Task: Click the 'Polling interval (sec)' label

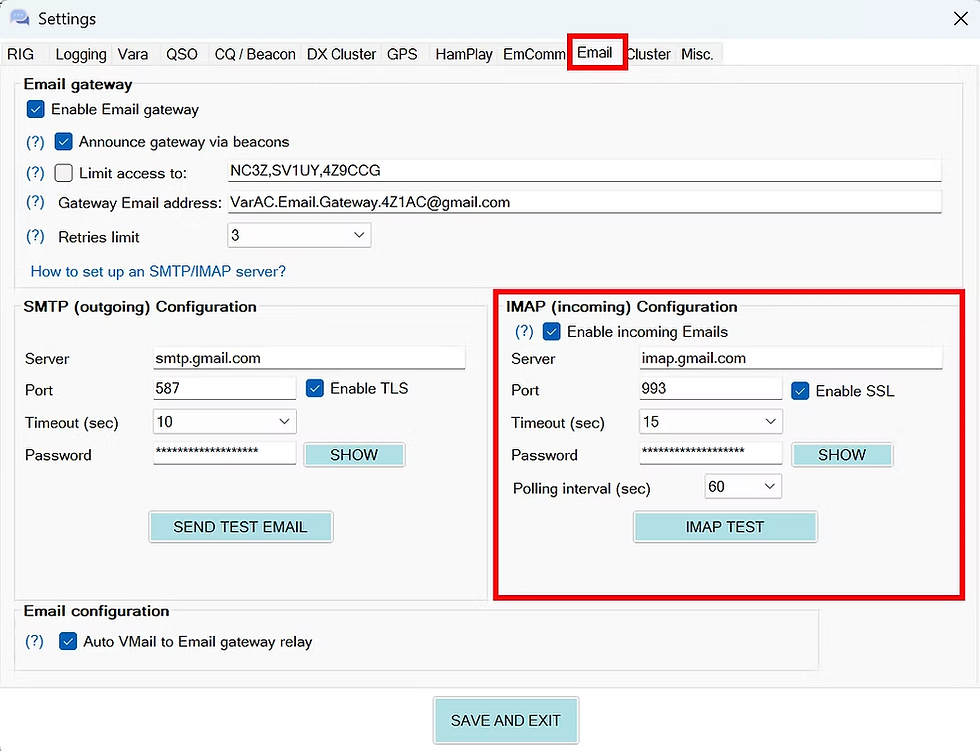Action: pyautogui.click(x=582, y=489)
